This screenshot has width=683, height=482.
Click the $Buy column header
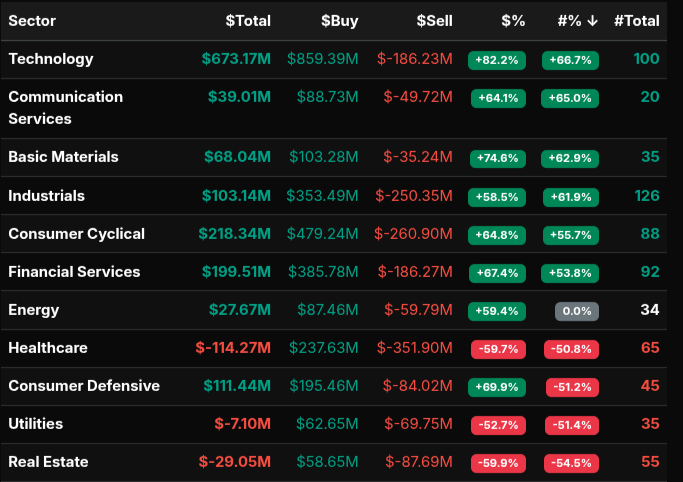click(339, 21)
